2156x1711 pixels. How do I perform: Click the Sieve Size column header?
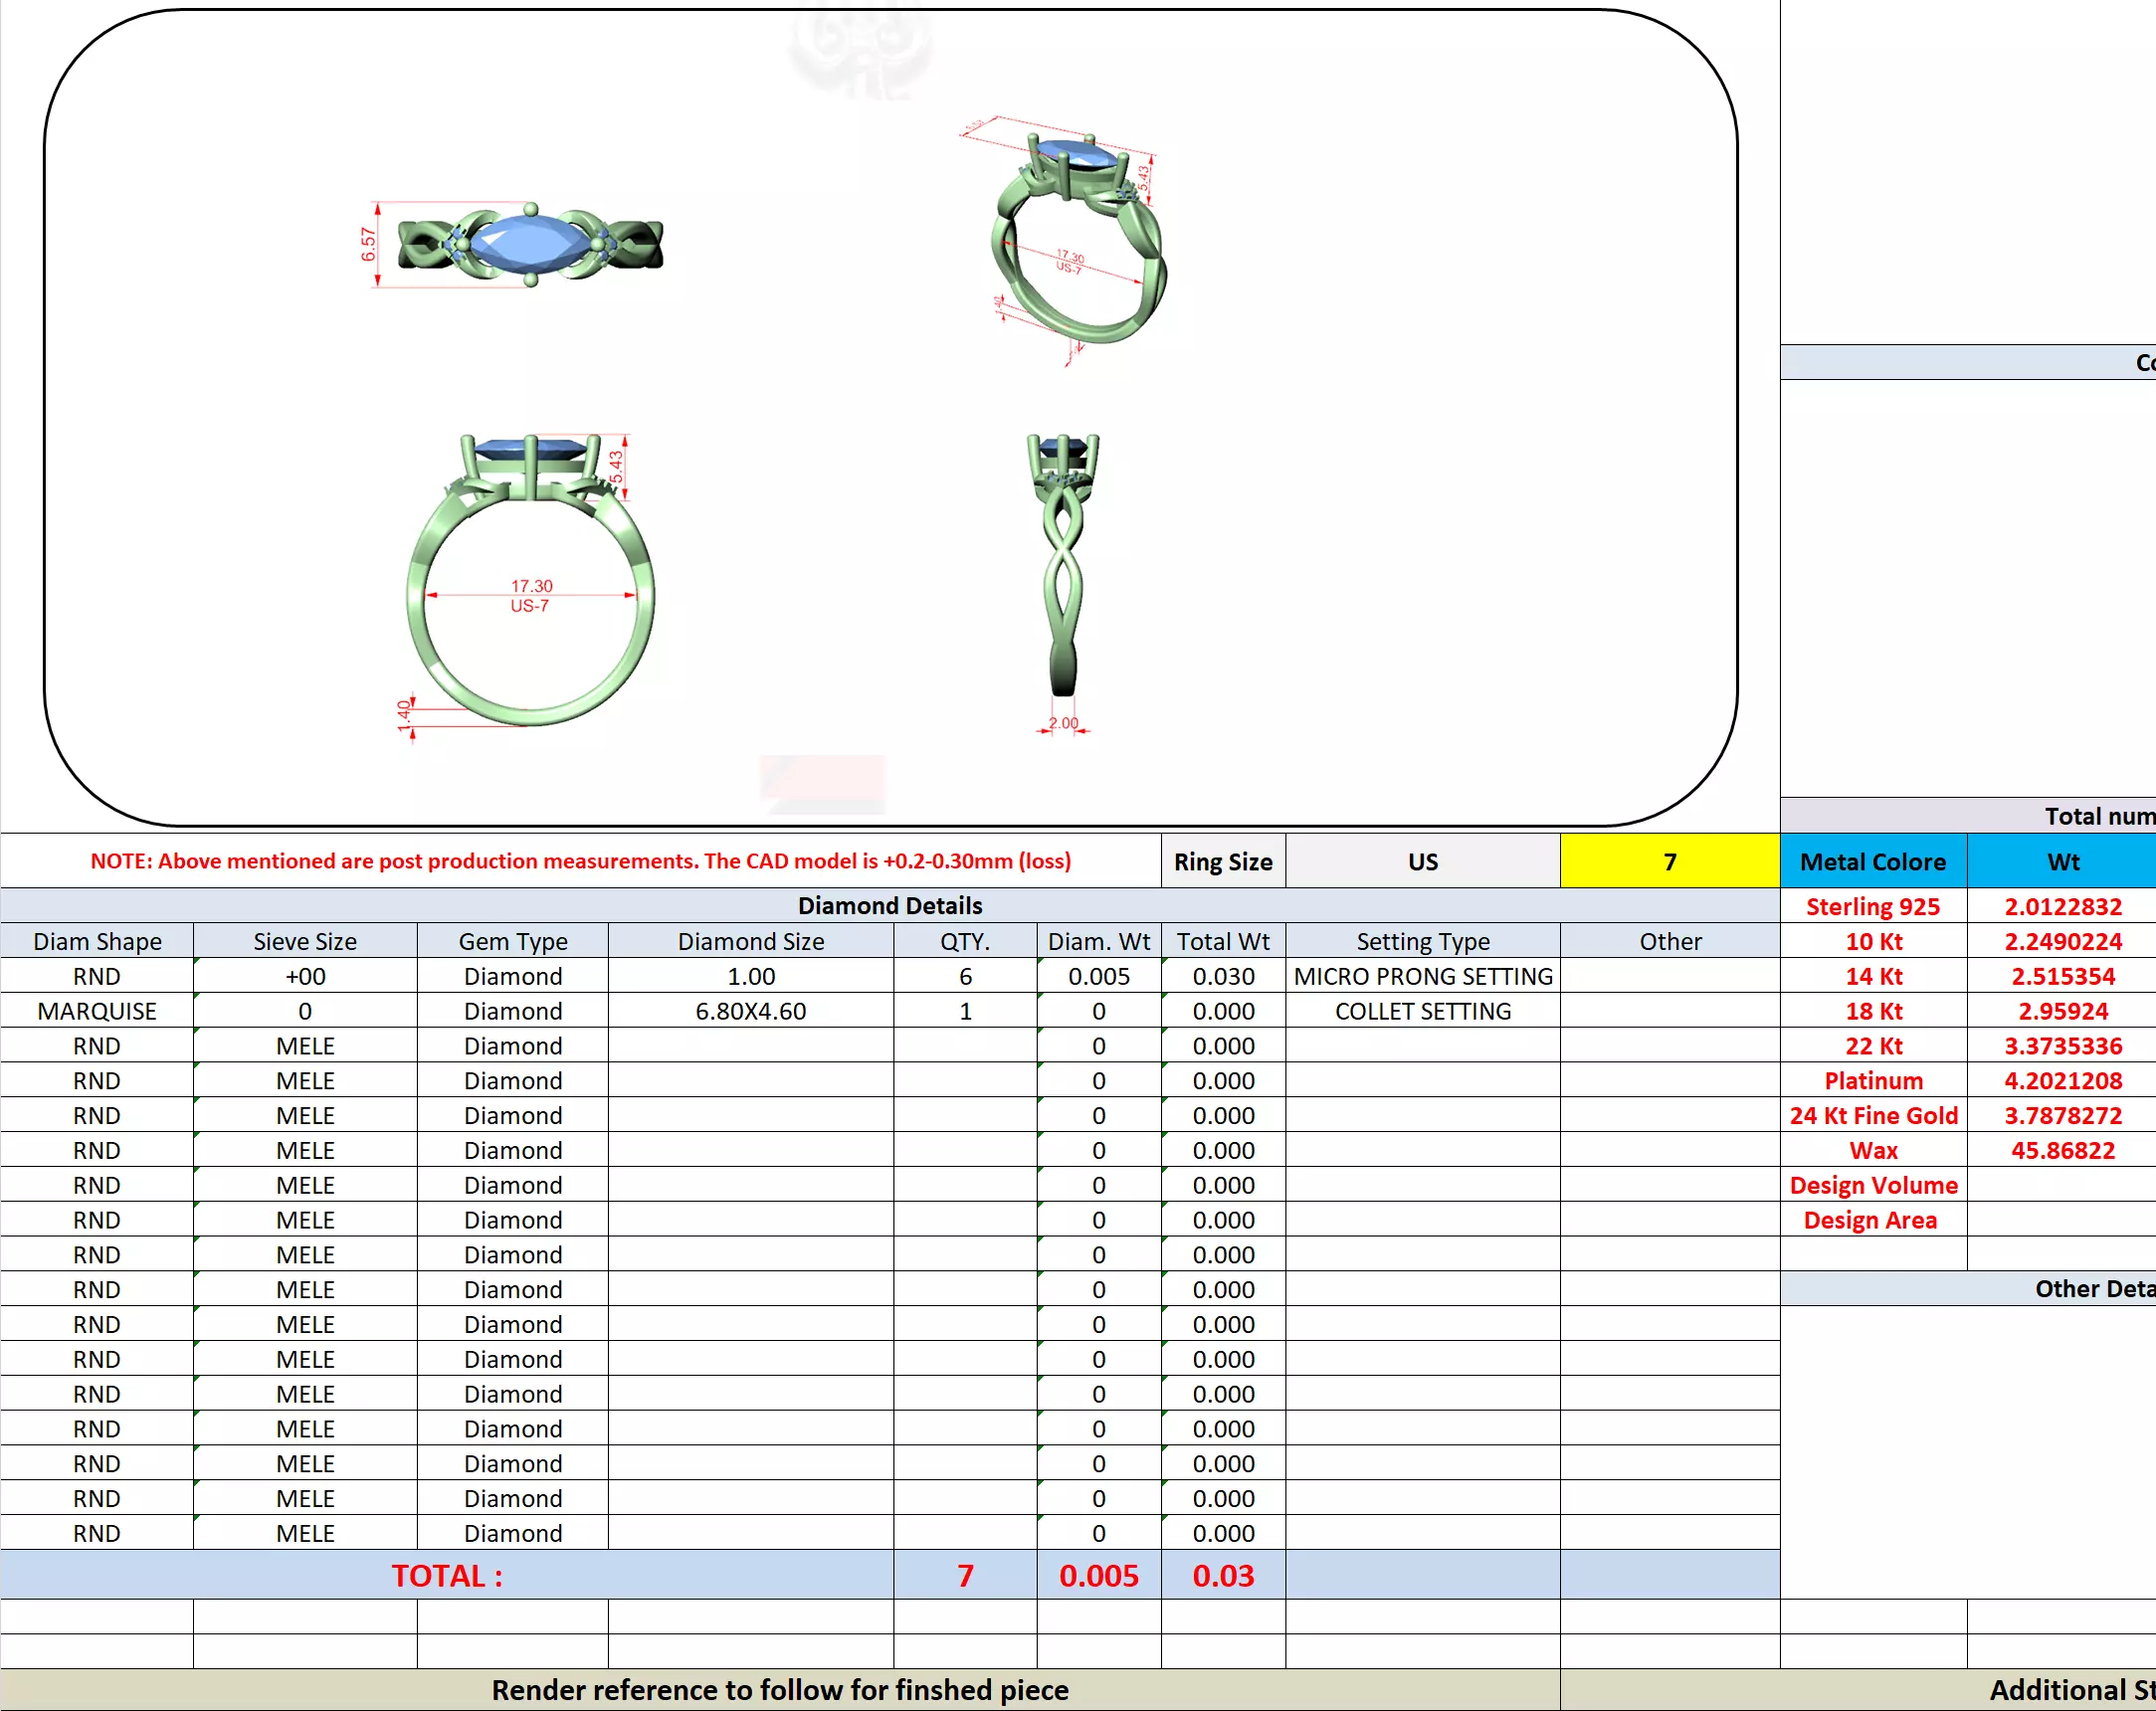coord(305,941)
